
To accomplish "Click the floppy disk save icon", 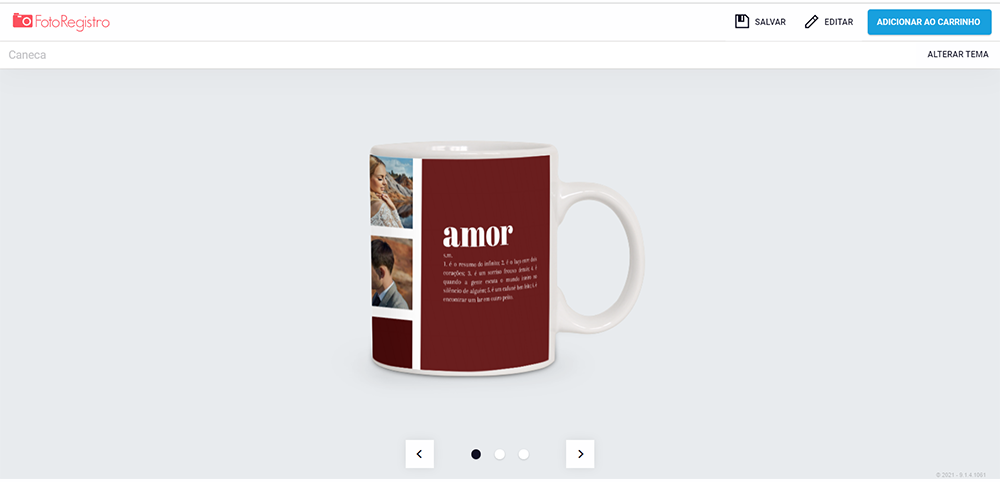I will (742, 22).
